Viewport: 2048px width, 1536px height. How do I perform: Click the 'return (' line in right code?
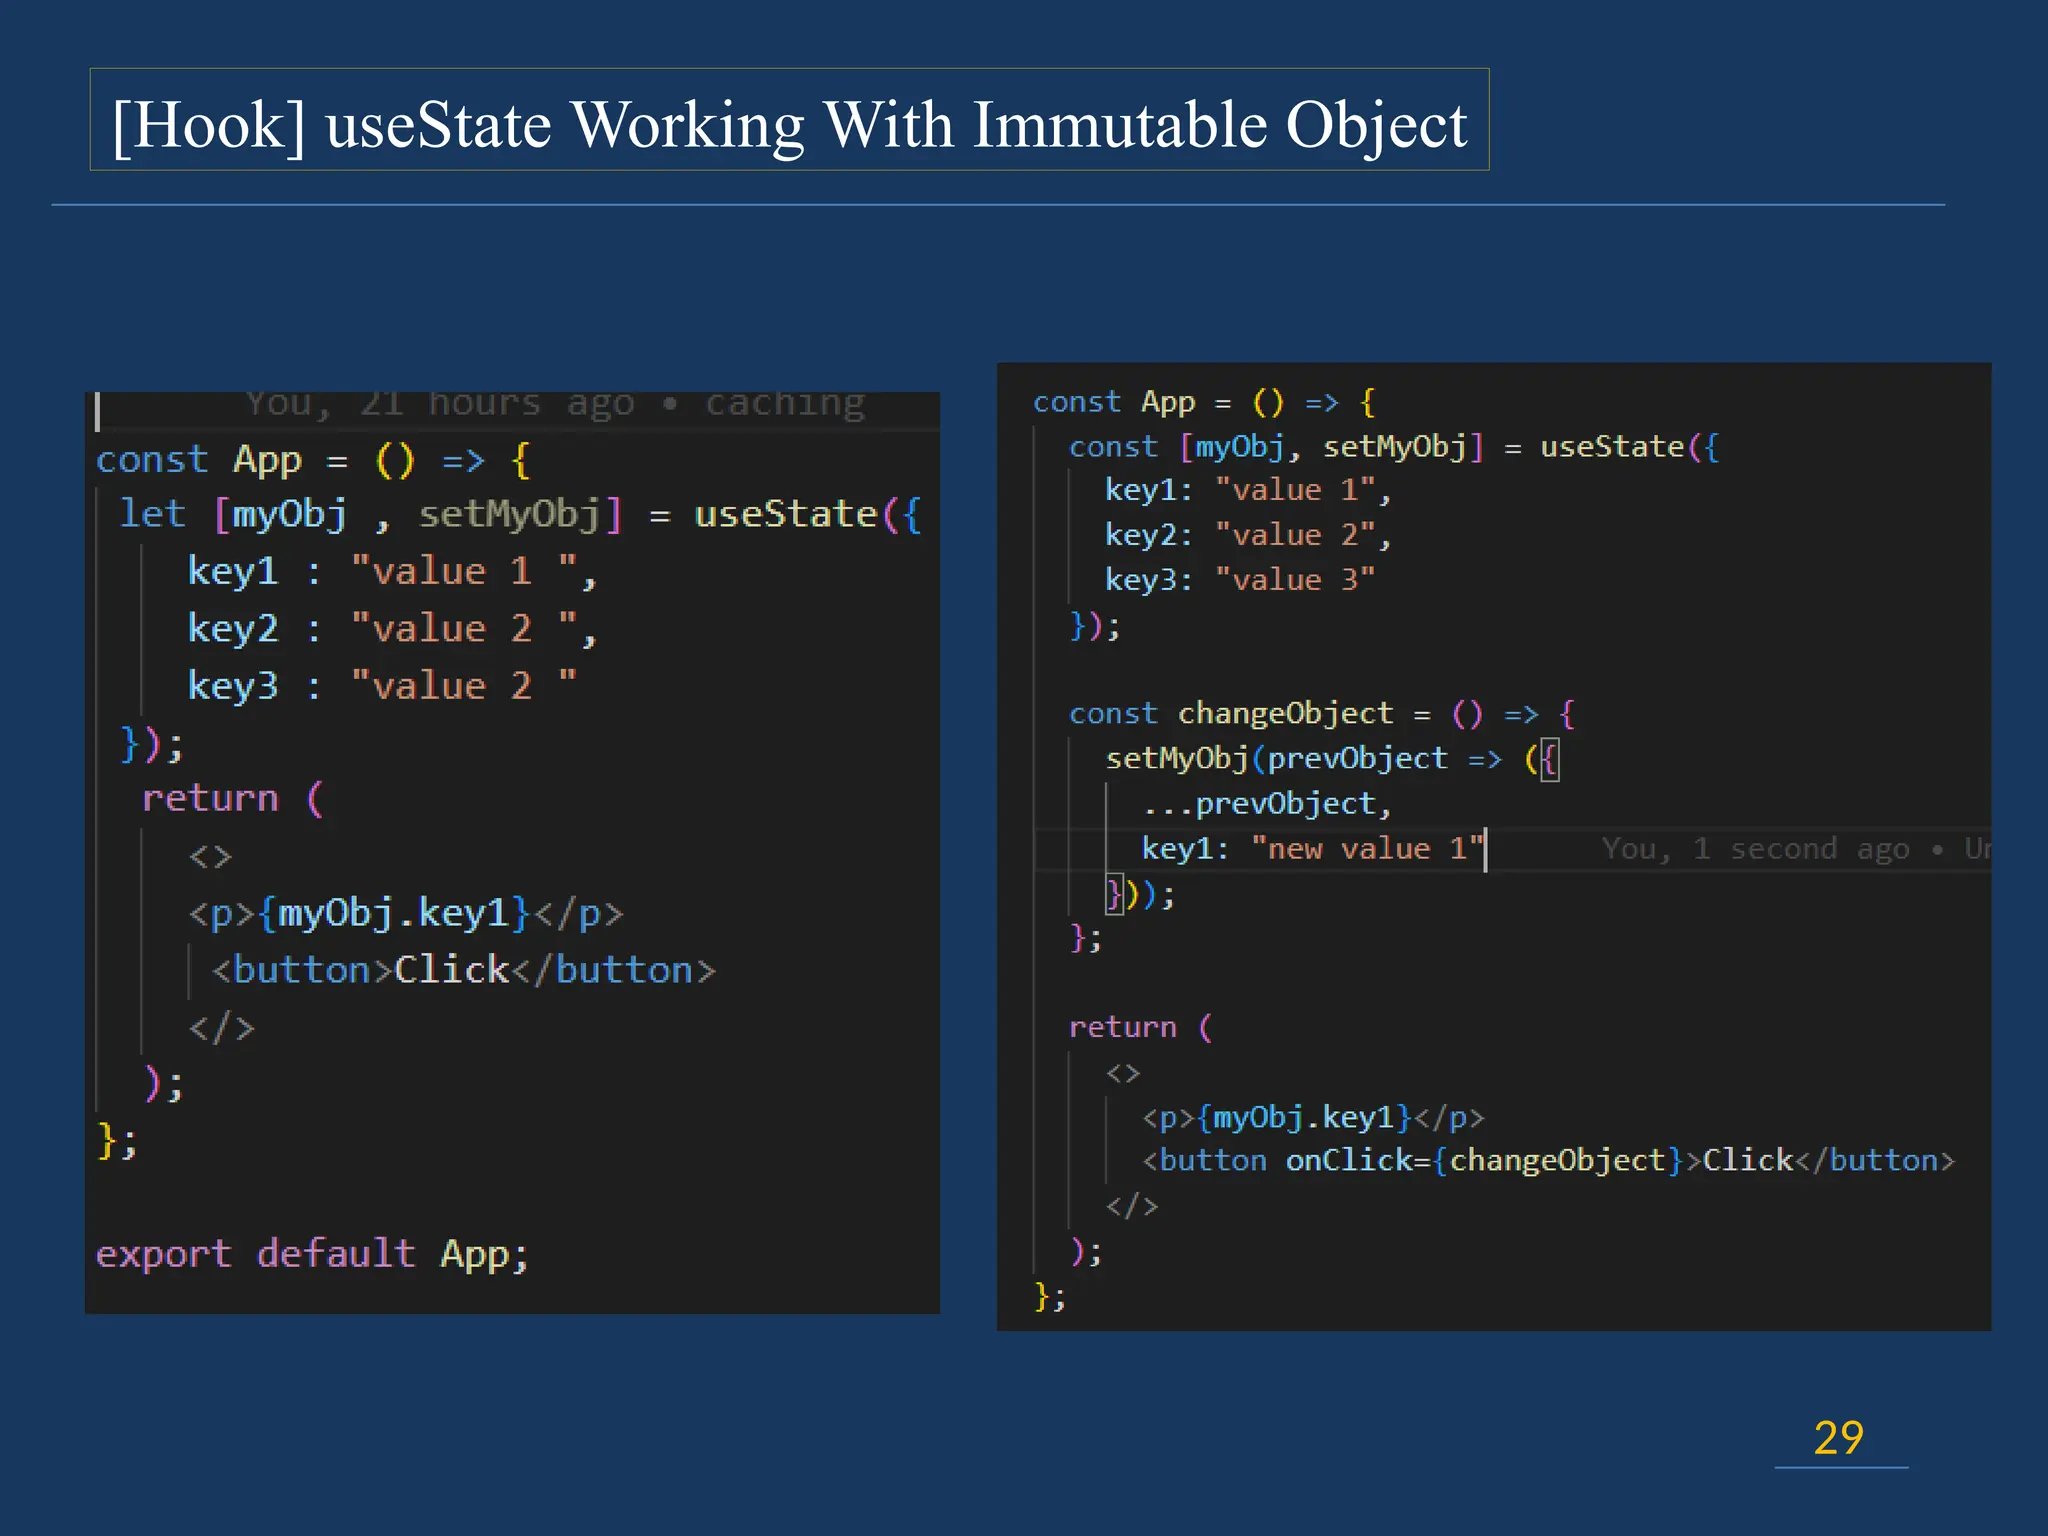click(x=1140, y=1027)
